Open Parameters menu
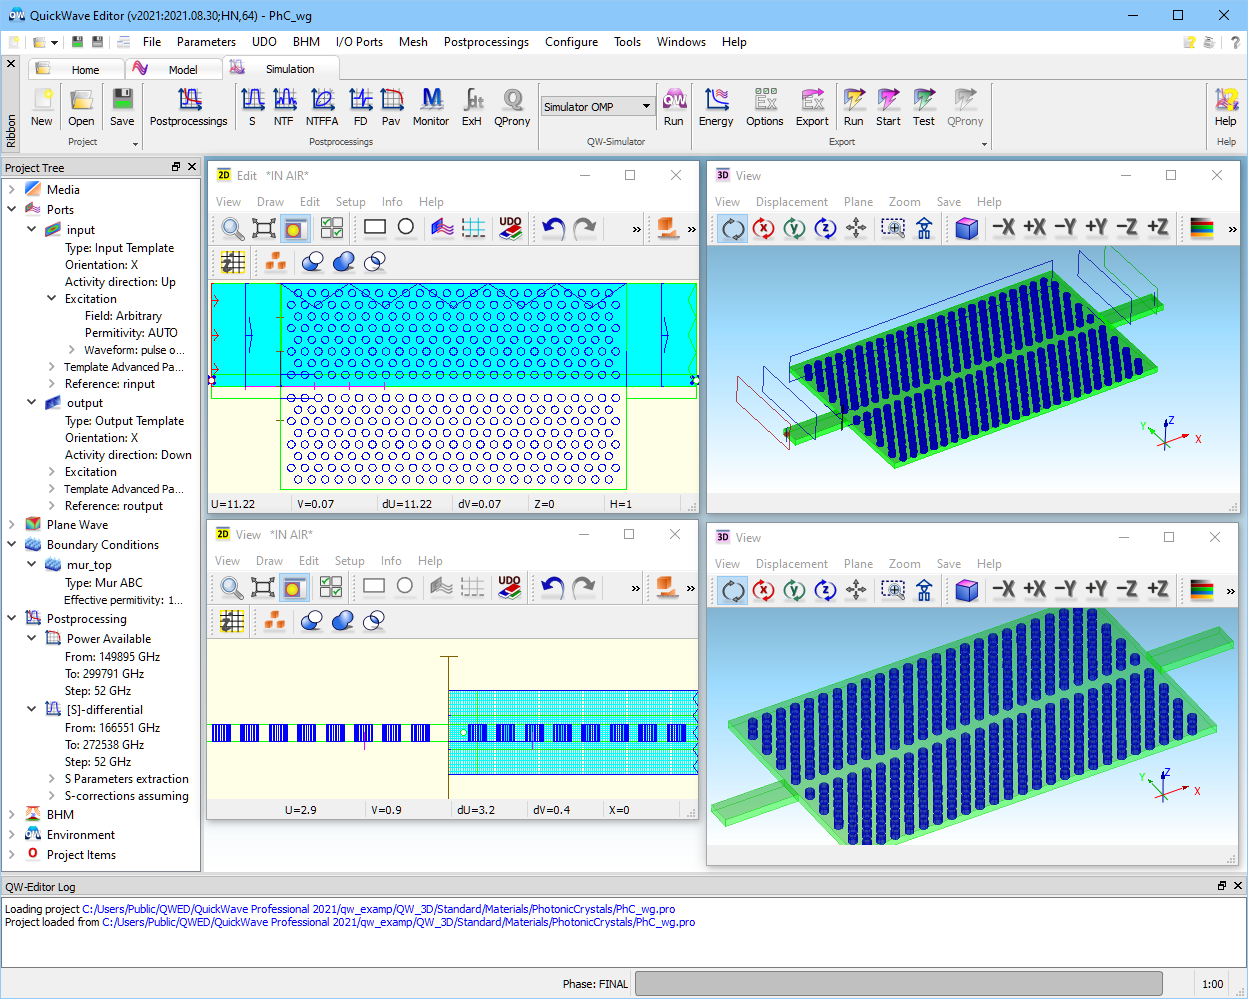Screen dimensions: 1248x999 tap(206, 42)
